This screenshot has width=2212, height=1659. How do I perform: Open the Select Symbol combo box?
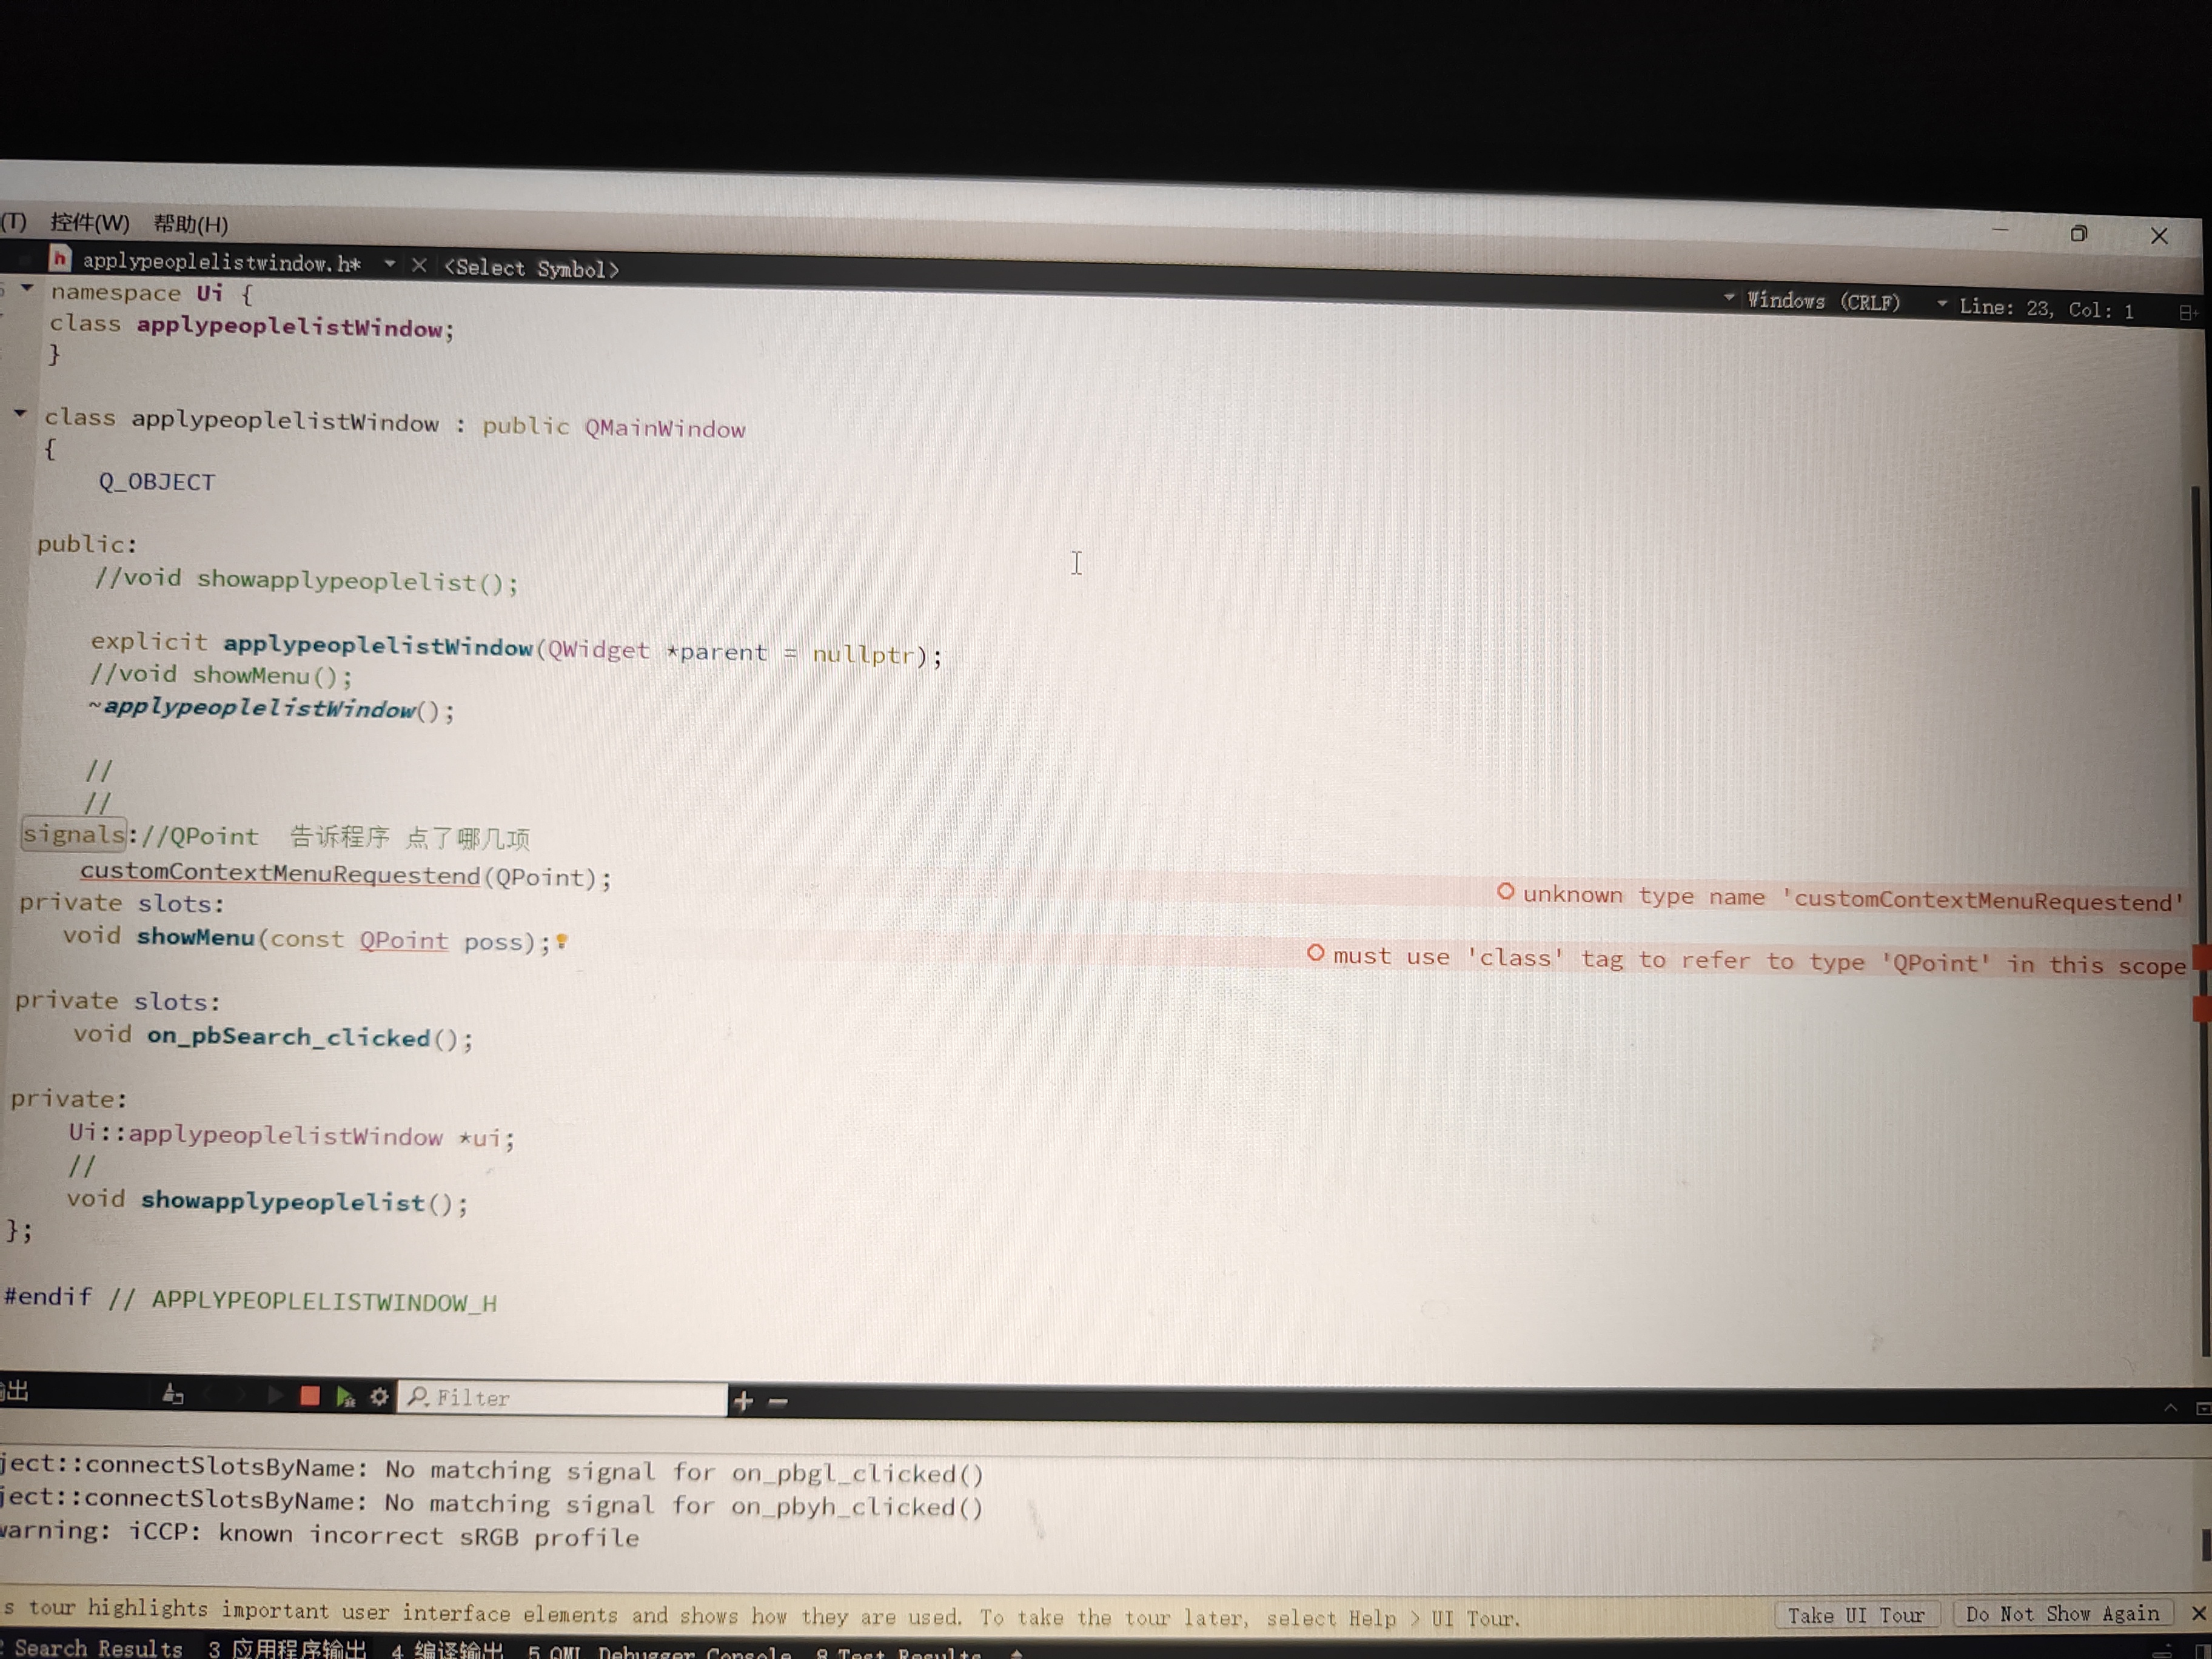[531, 268]
